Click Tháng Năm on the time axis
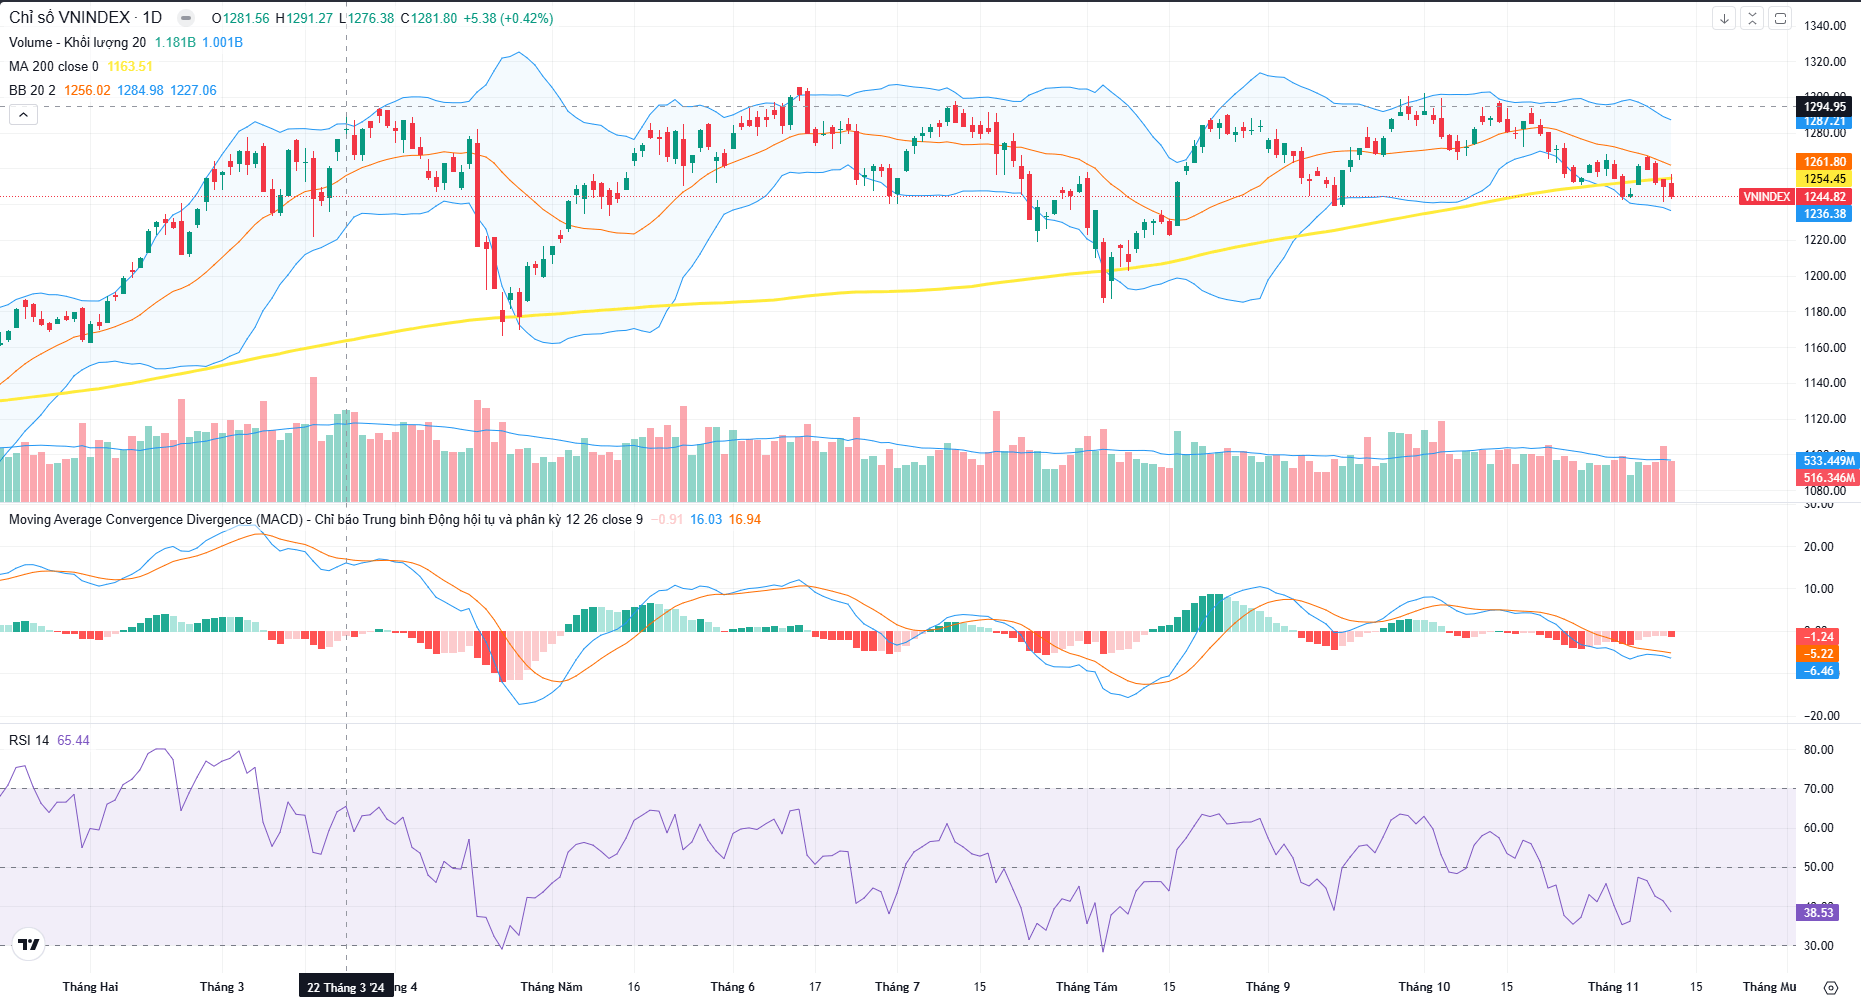The image size is (1861, 1001). (551, 987)
